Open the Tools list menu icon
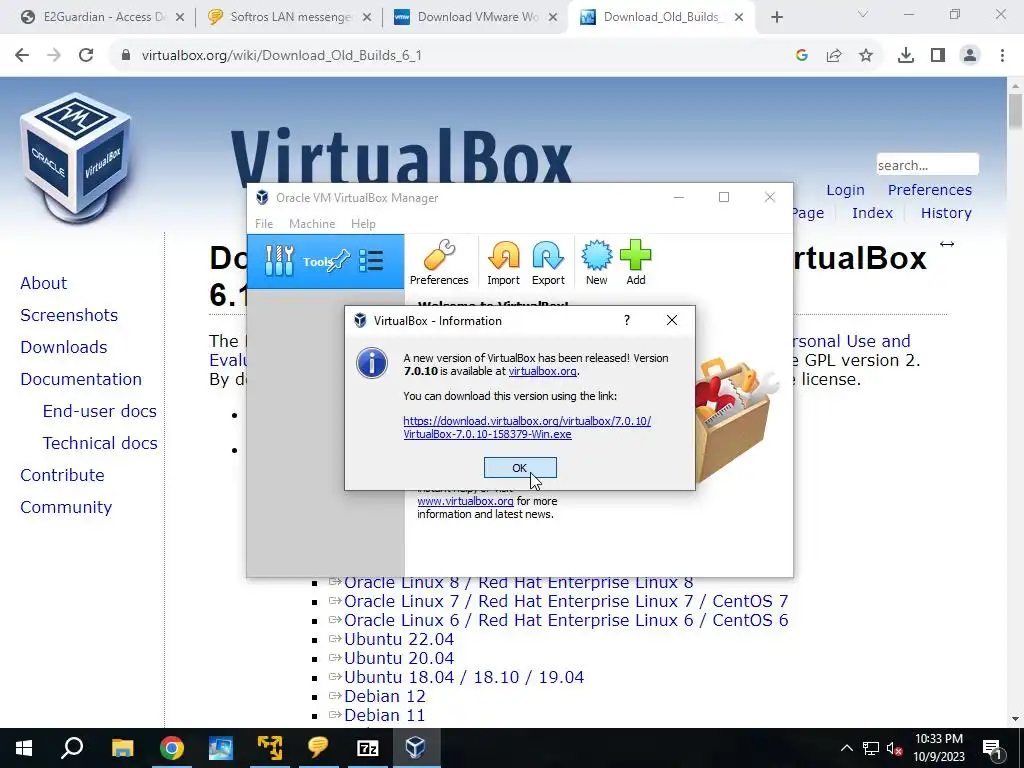This screenshot has width=1024, height=768. pyautogui.click(x=371, y=261)
